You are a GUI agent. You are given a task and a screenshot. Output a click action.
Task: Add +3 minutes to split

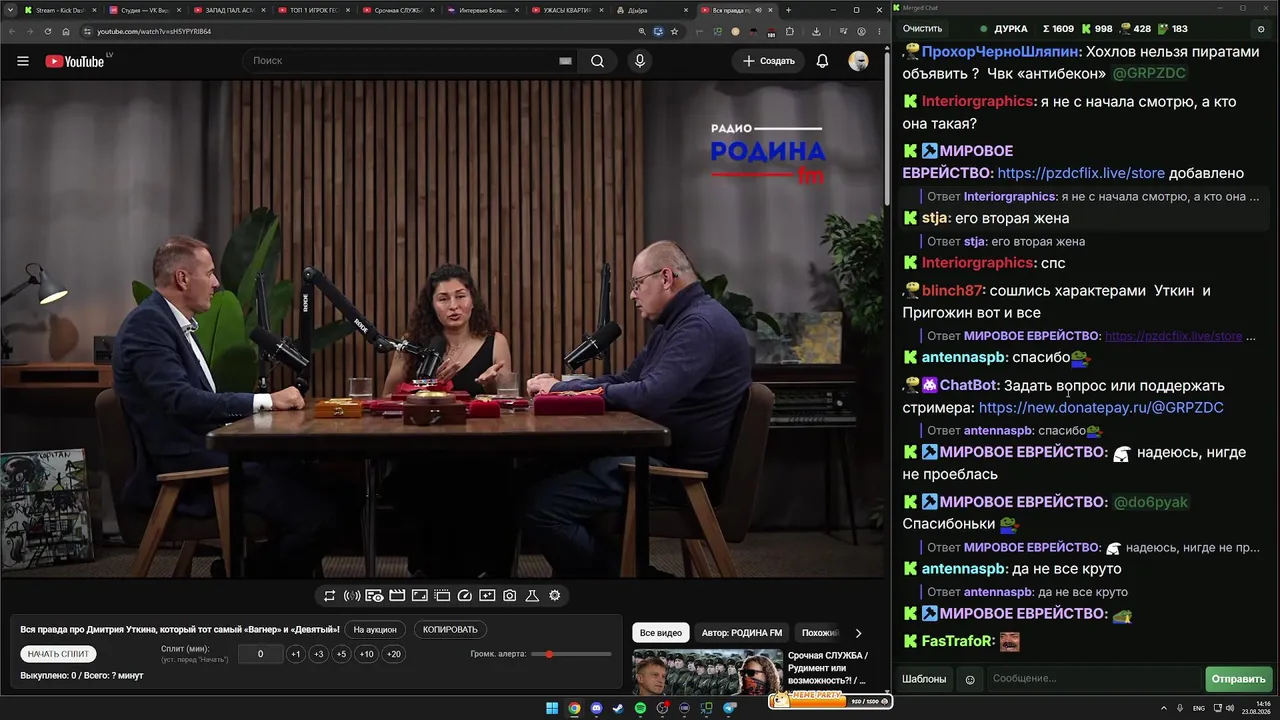pos(318,654)
